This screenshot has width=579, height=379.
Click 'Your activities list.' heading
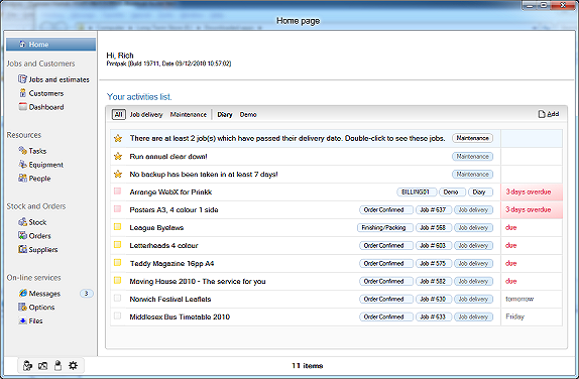139,97
